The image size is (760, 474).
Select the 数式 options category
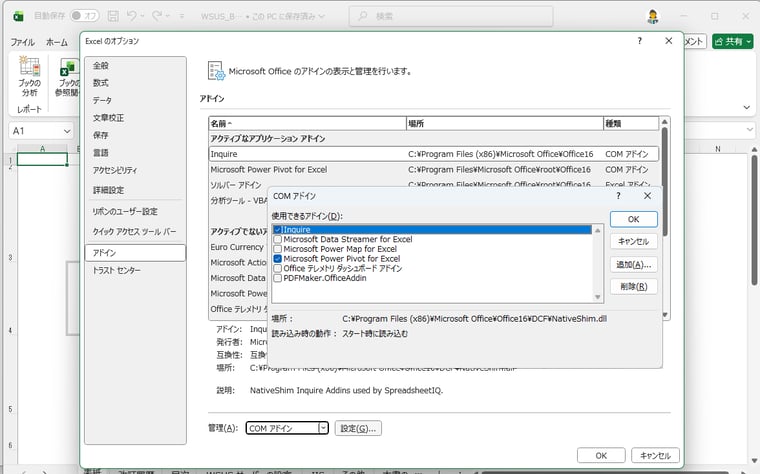click(x=135, y=83)
